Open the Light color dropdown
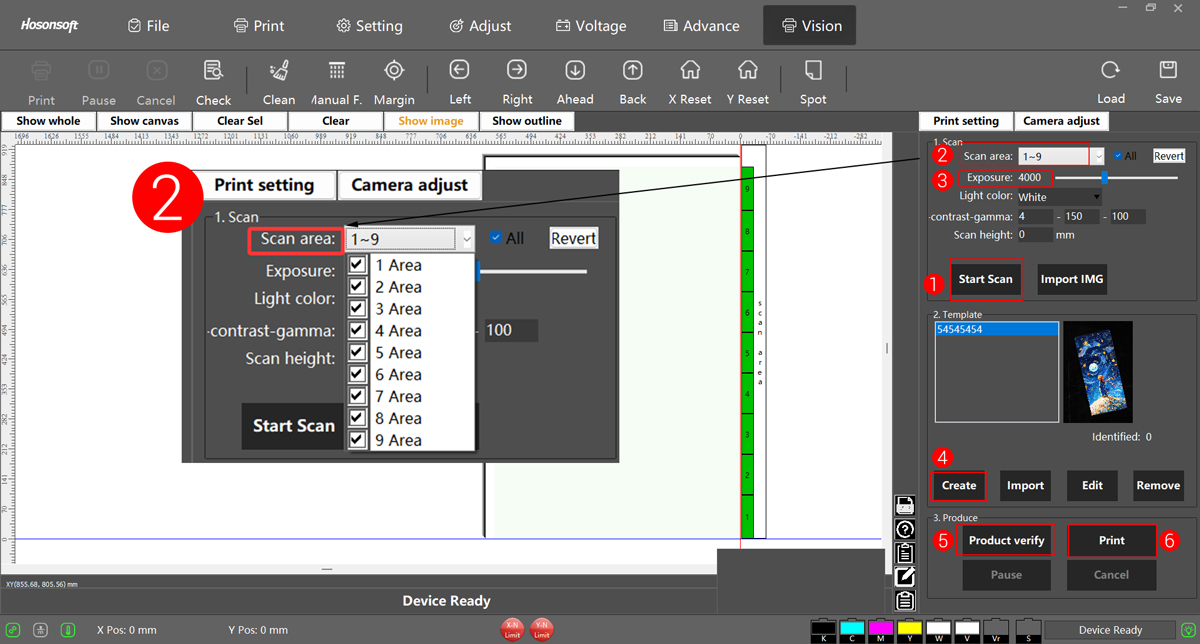The width and height of the screenshot is (1200, 644). [1059, 197]
